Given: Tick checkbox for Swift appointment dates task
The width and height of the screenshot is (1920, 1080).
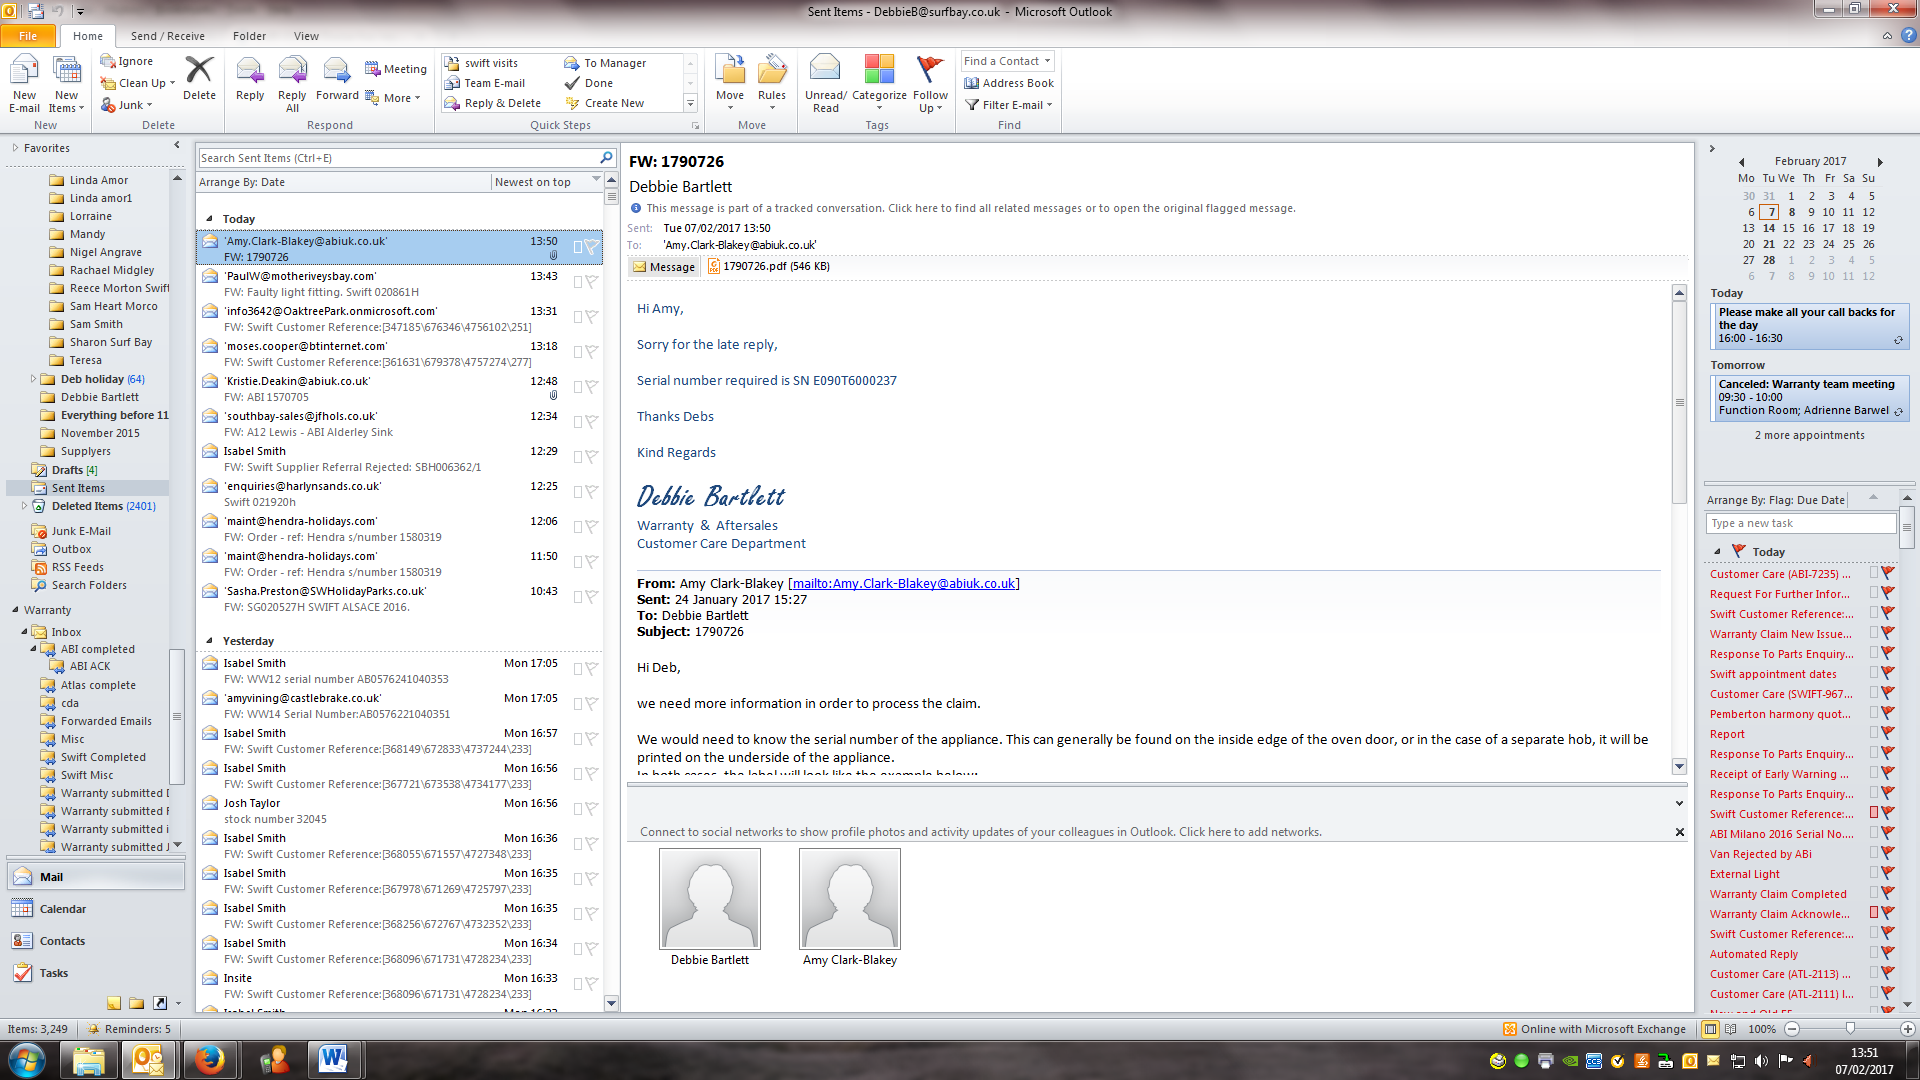Looking at the screenshot, I should coord(1874,673).
